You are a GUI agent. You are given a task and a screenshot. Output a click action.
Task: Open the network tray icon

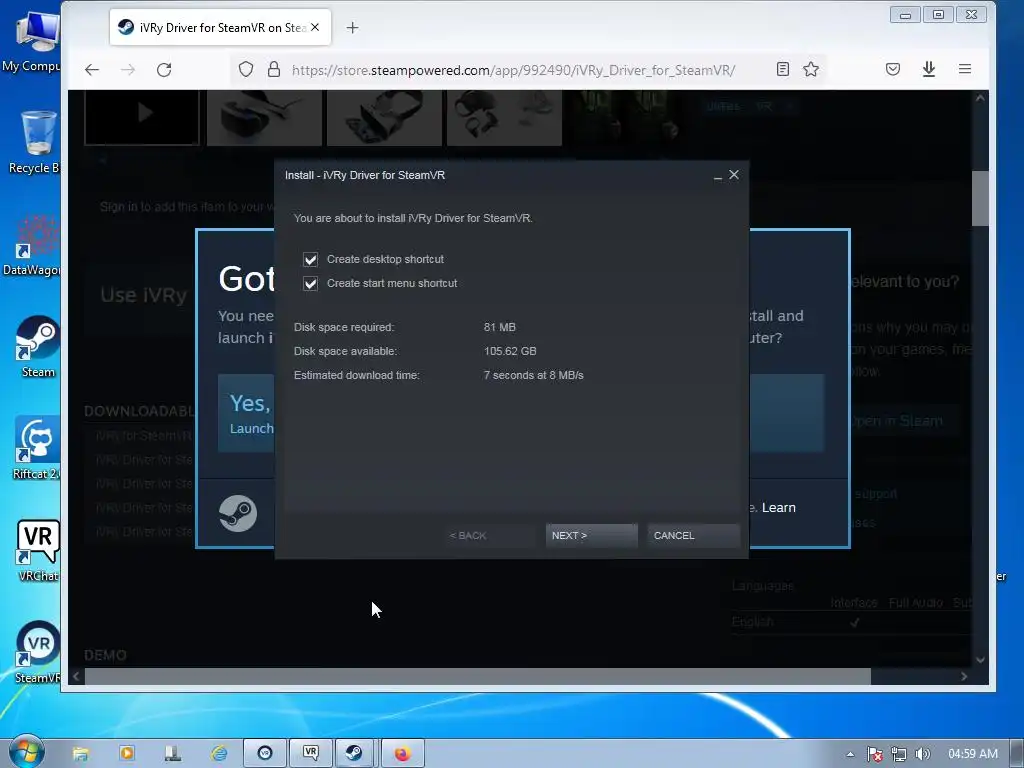(899, 754)
